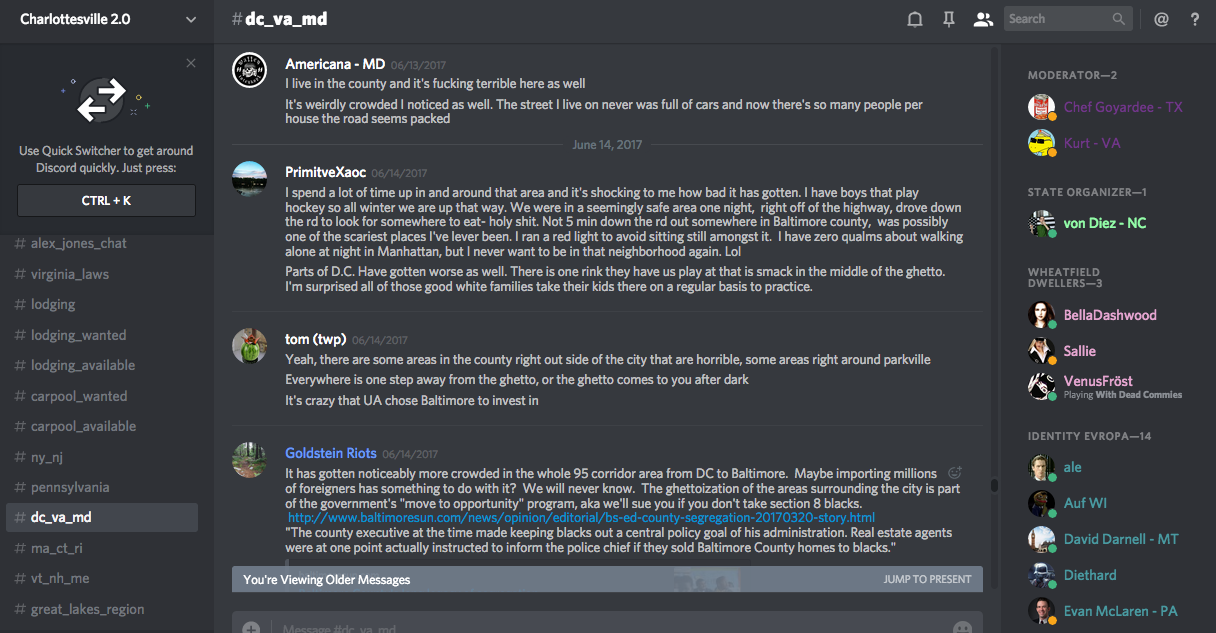
Task: Show pinned messages
Action: pos(949,19)
